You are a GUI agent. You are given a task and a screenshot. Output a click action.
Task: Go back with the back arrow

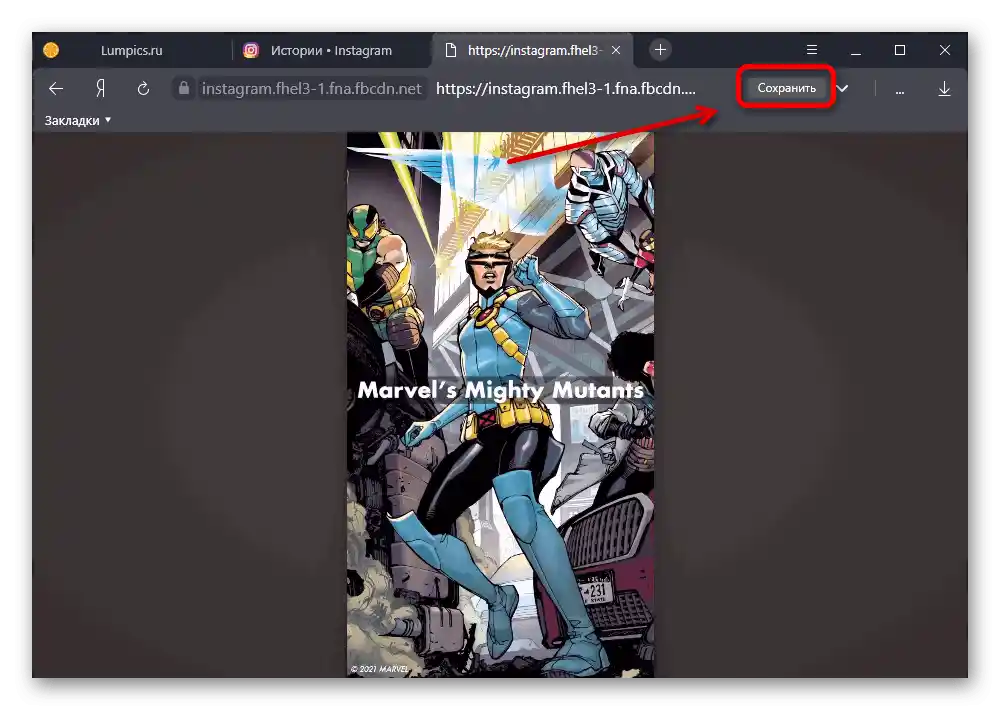coord(56,89)
